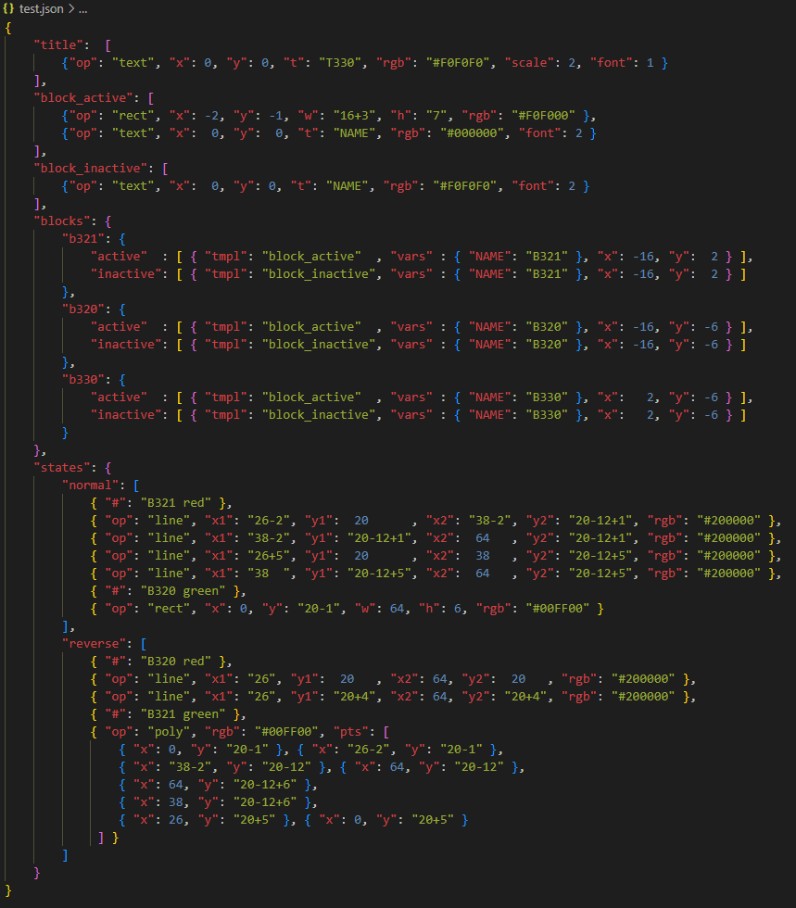
Task: Open the breadcrumb ellipsis symbol list
Action: 83,8
